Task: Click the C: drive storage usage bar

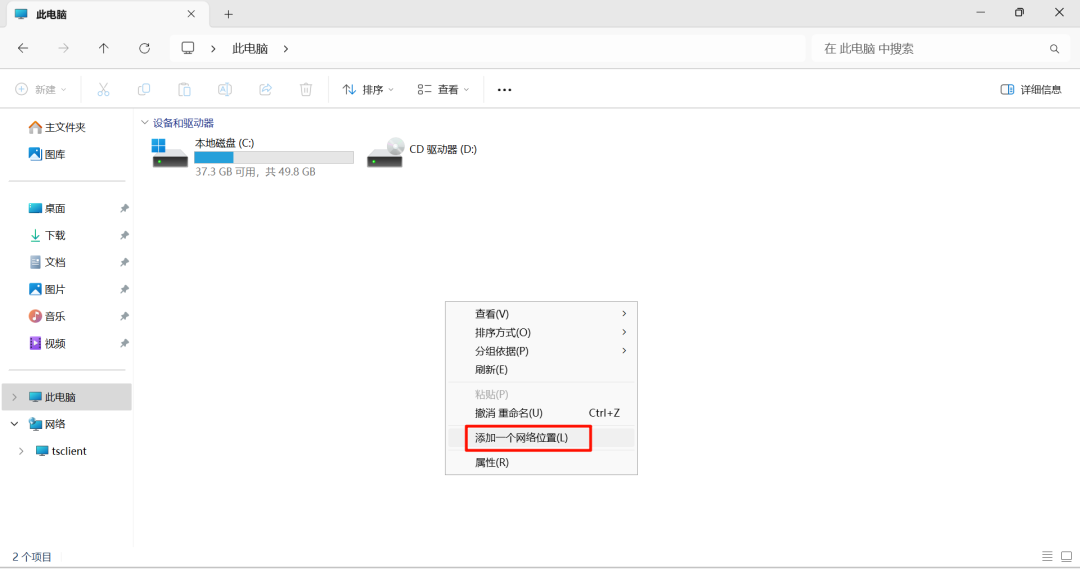Action: click(x=273, y=157)
